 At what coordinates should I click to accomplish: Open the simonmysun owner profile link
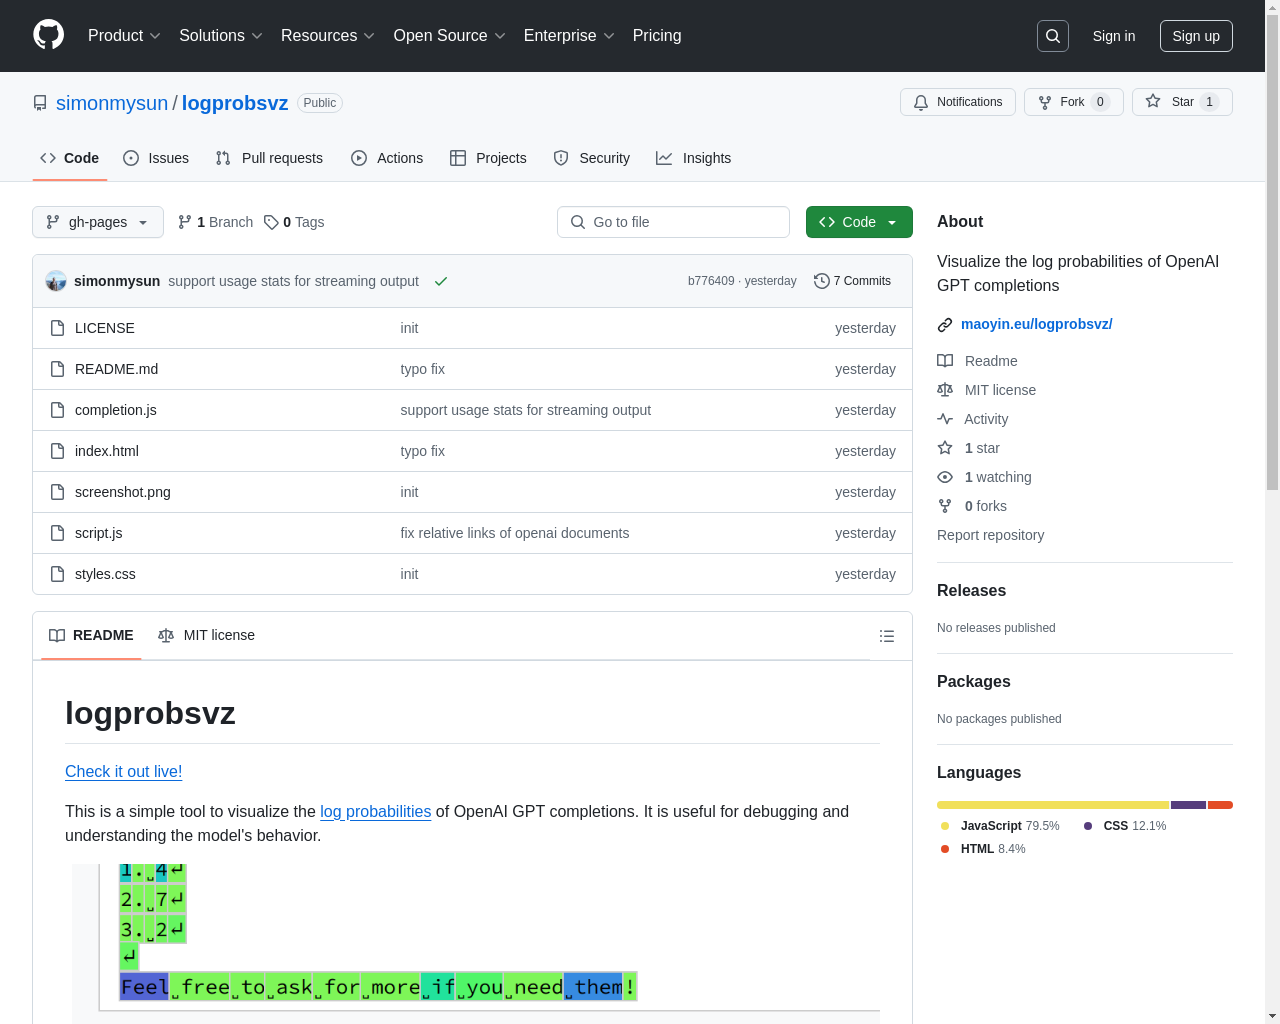coord(112,103)
